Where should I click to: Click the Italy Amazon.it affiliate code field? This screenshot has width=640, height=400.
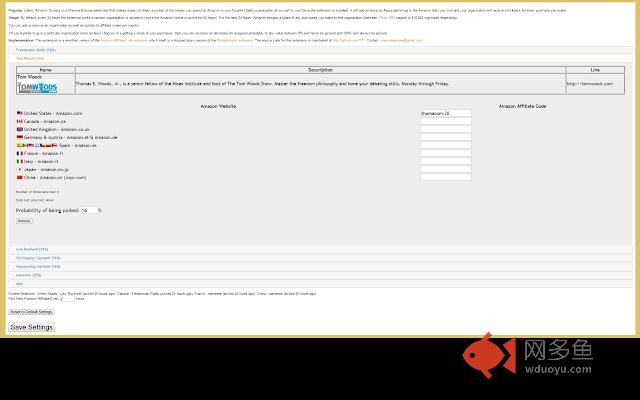(x=446, y=161)
